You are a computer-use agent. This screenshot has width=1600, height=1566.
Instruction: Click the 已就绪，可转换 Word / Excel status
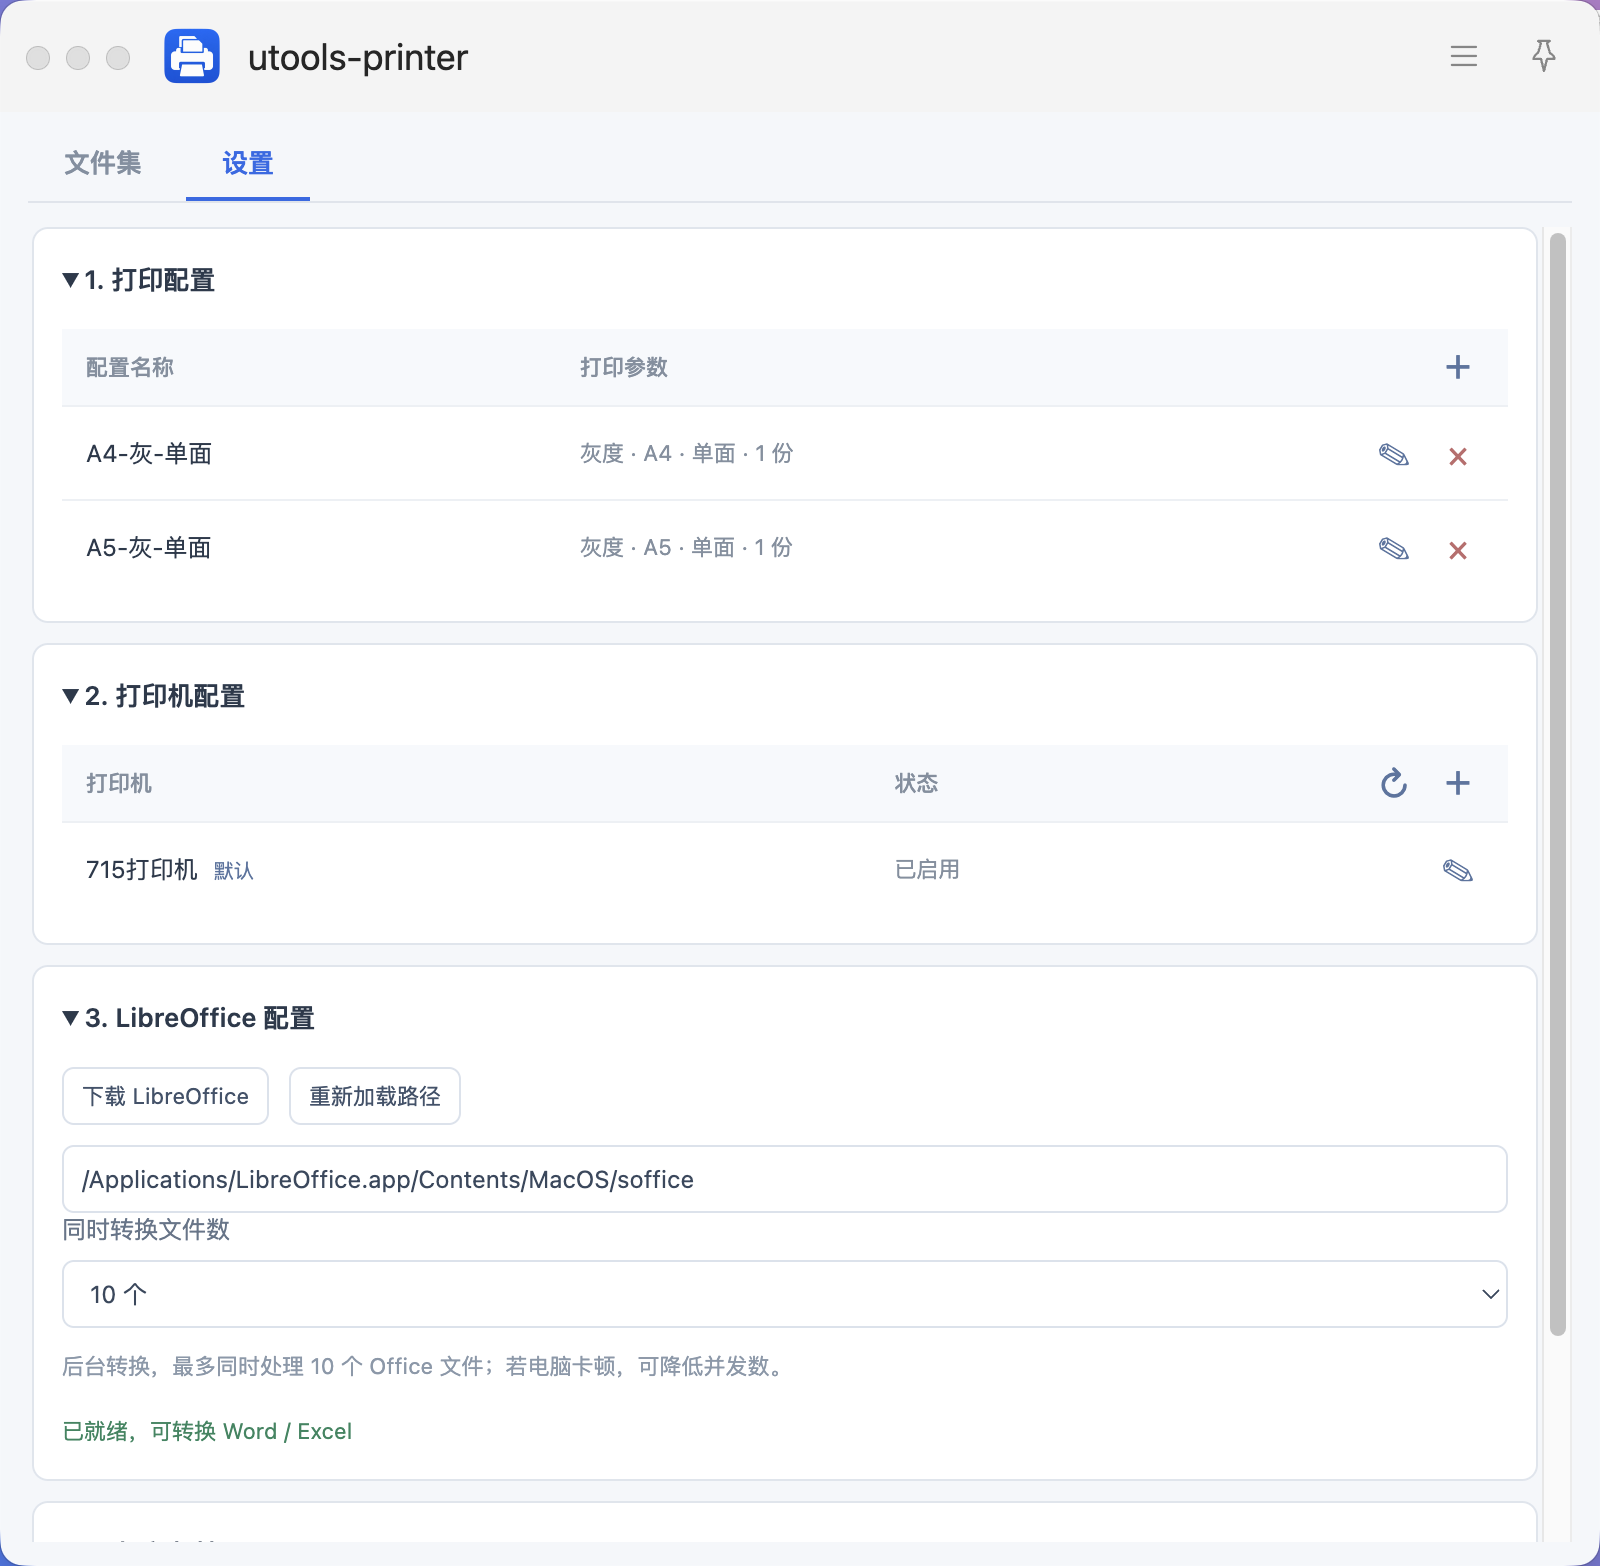(x=207, y=1431)
